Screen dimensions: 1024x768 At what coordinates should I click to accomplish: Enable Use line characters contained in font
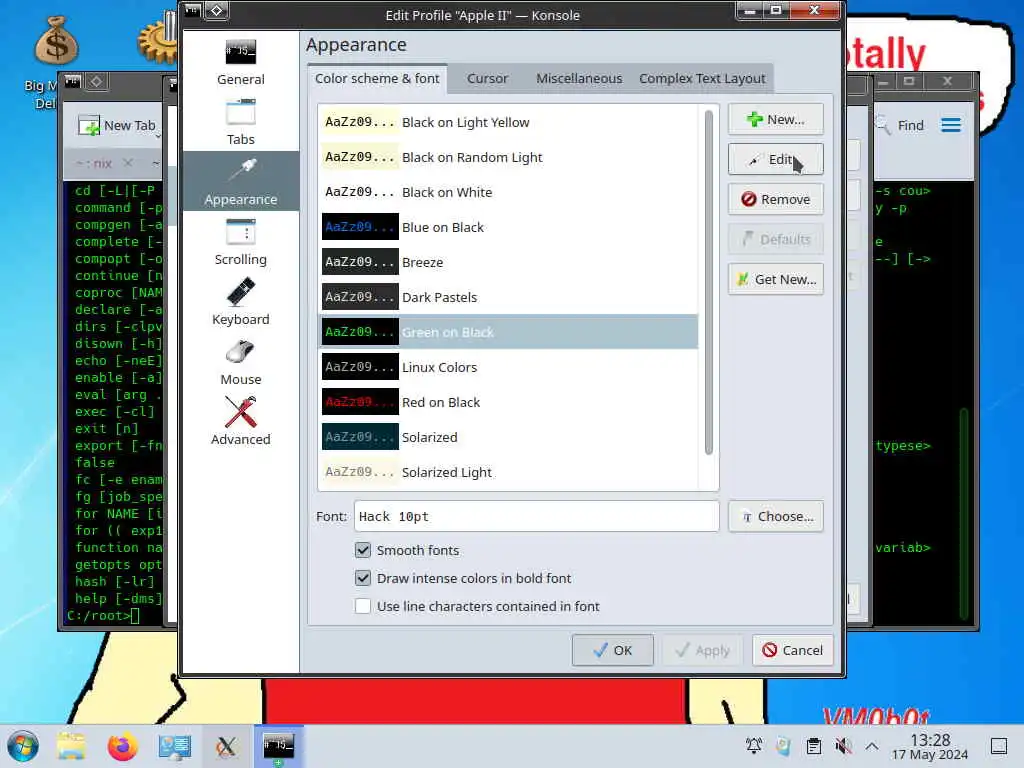[x=362, y=606]
